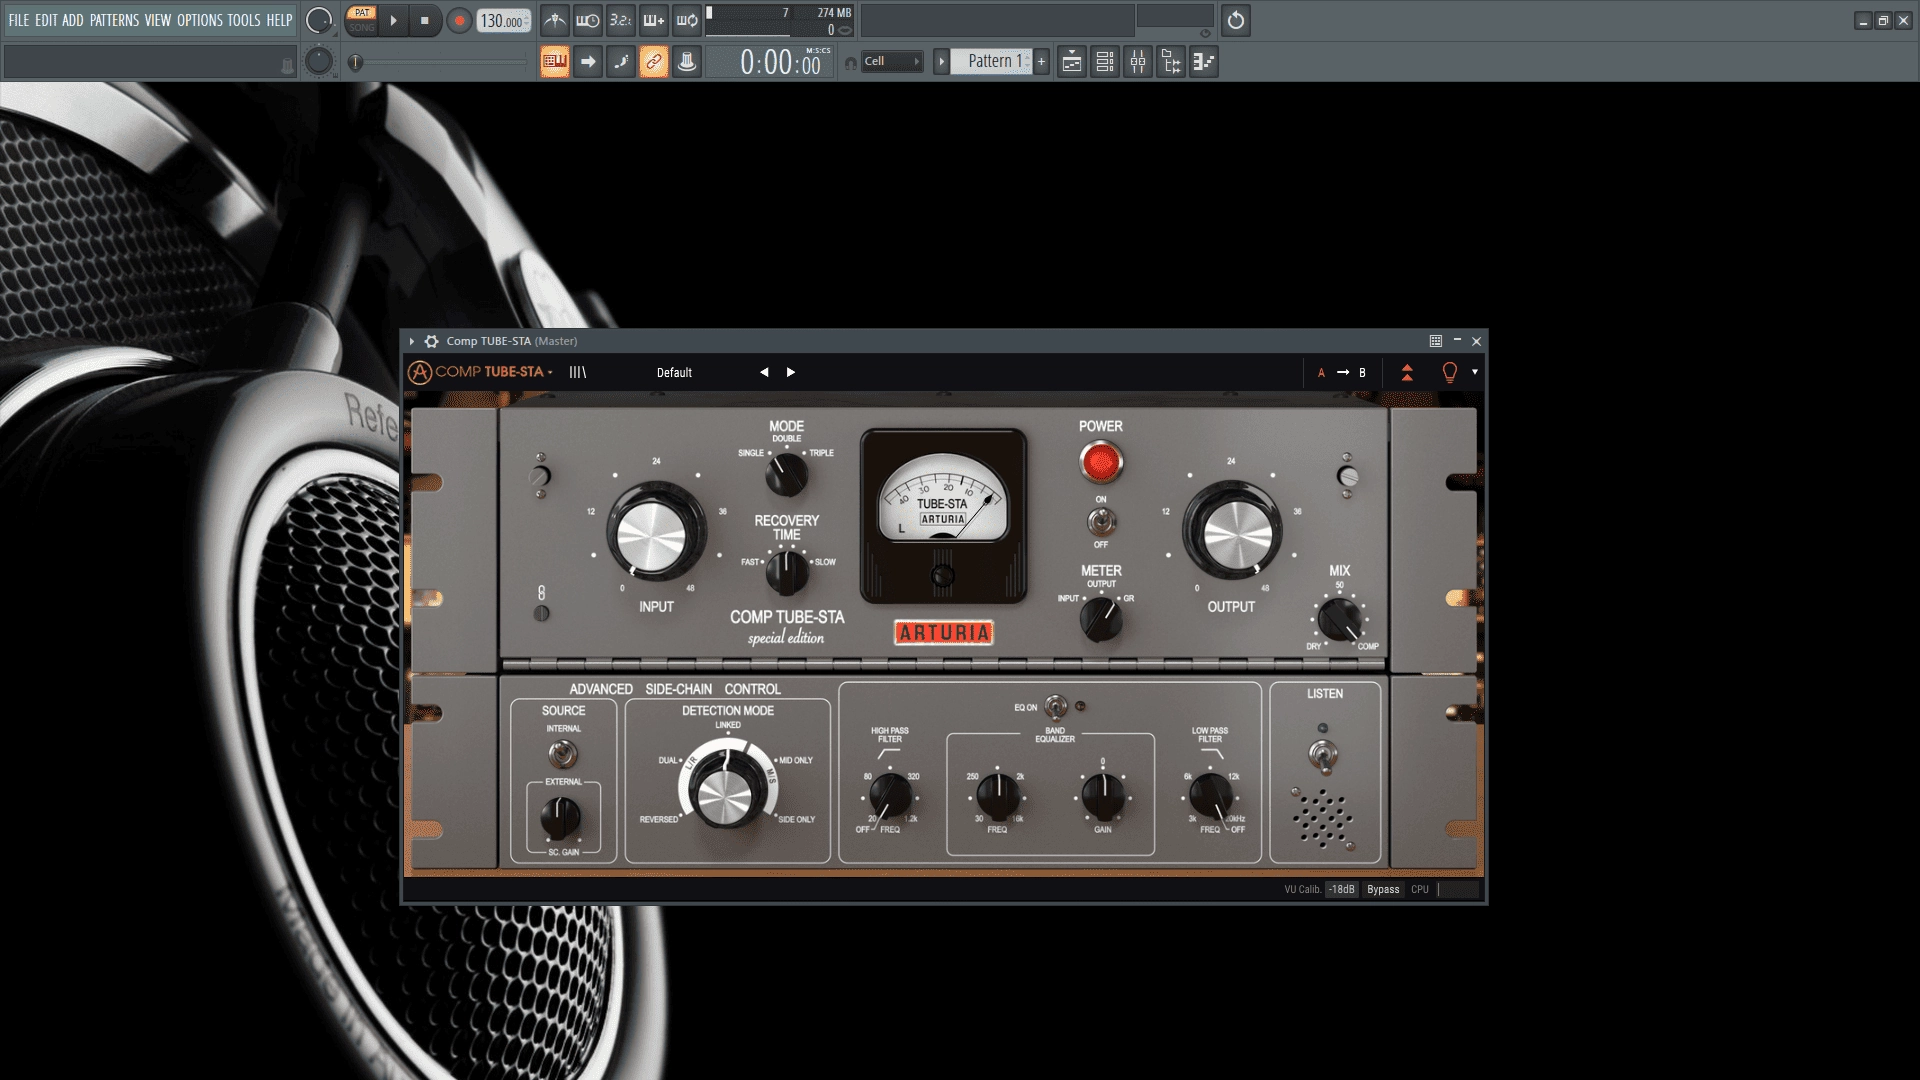Open the pattern menu arrow before Pattern 1
This screenshot has height=1080, width=1920.
coord(941,62)
